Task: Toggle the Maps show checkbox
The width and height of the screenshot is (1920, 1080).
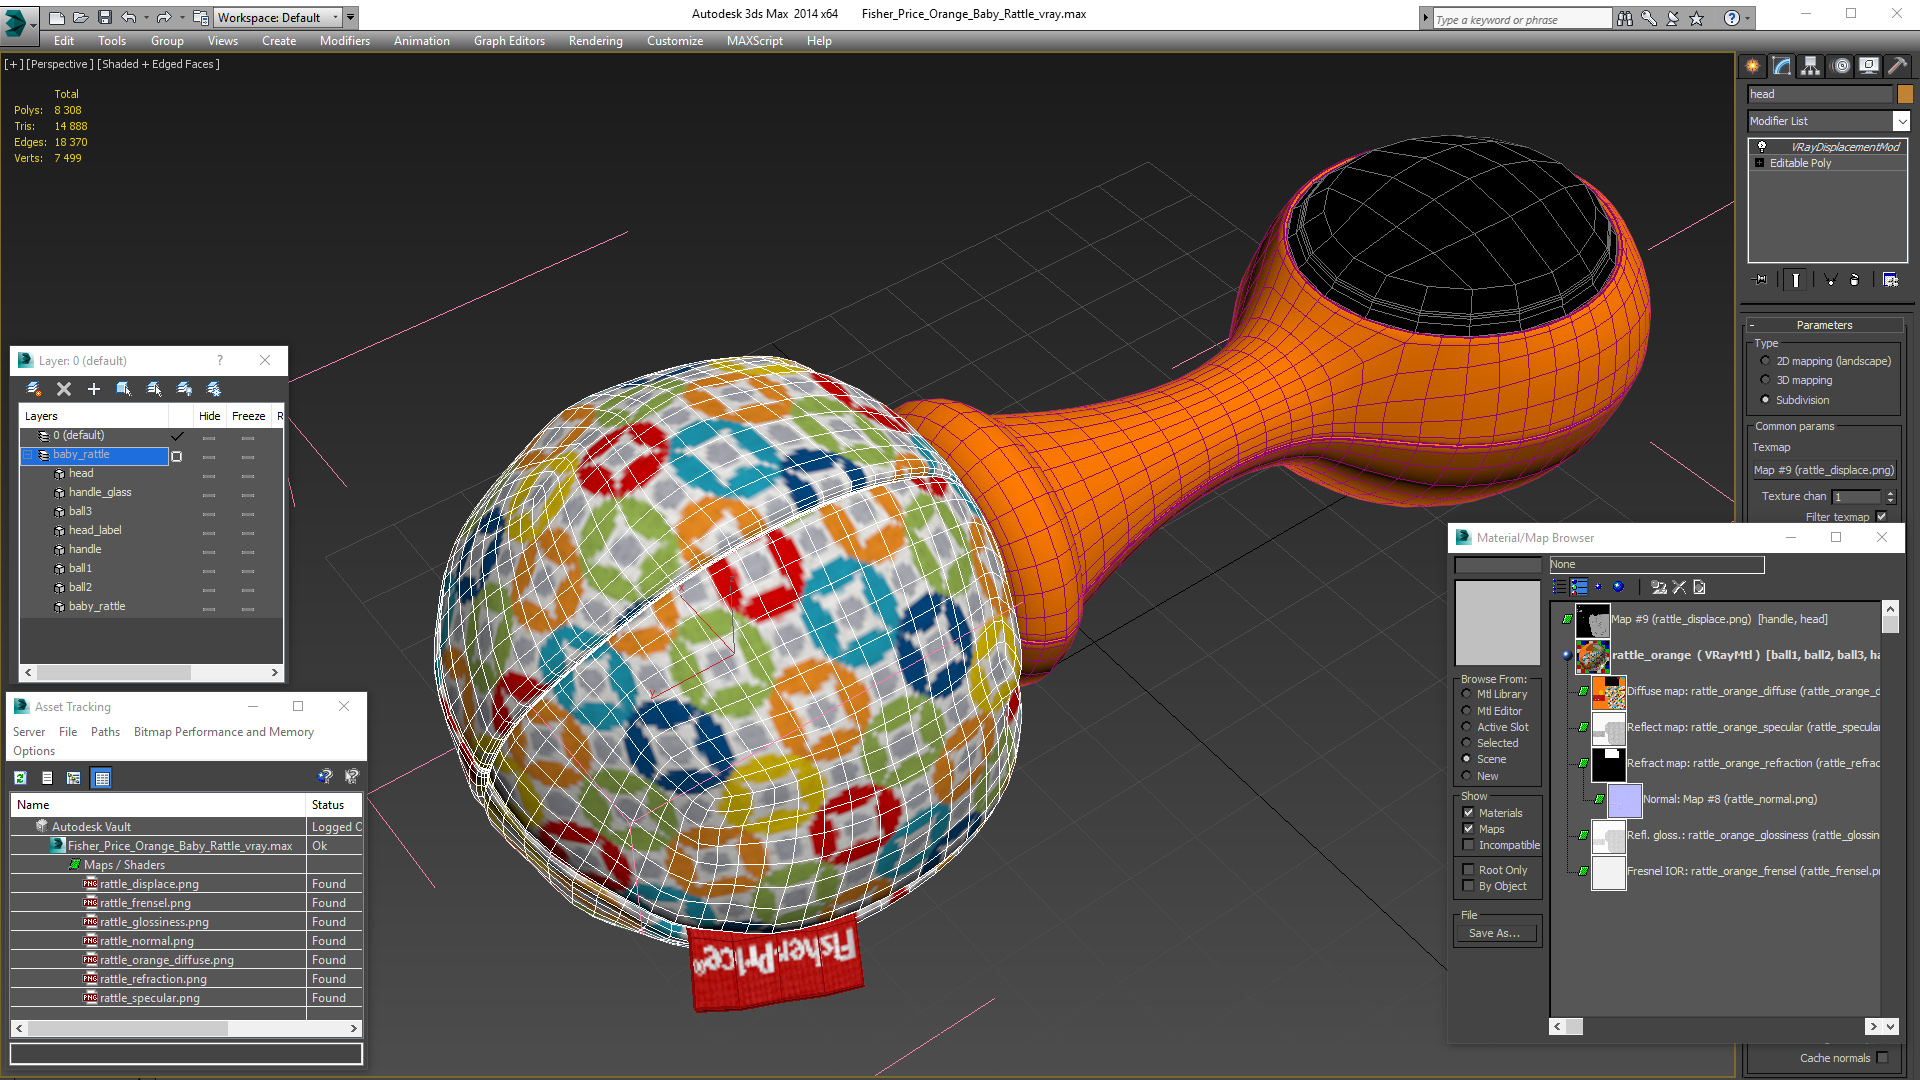Action: tap(1469, 829)
